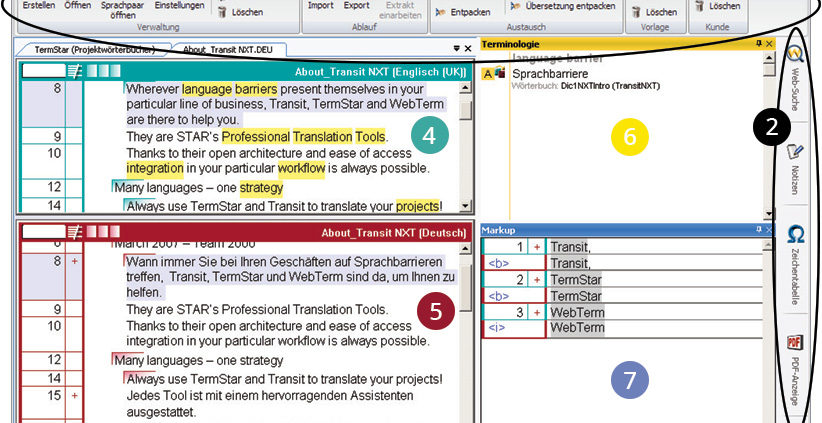The height and width of the screenshot is (423, 822).
Task: Click the German pane vertical scrollbar thumb
Action: tap(465, 288)
